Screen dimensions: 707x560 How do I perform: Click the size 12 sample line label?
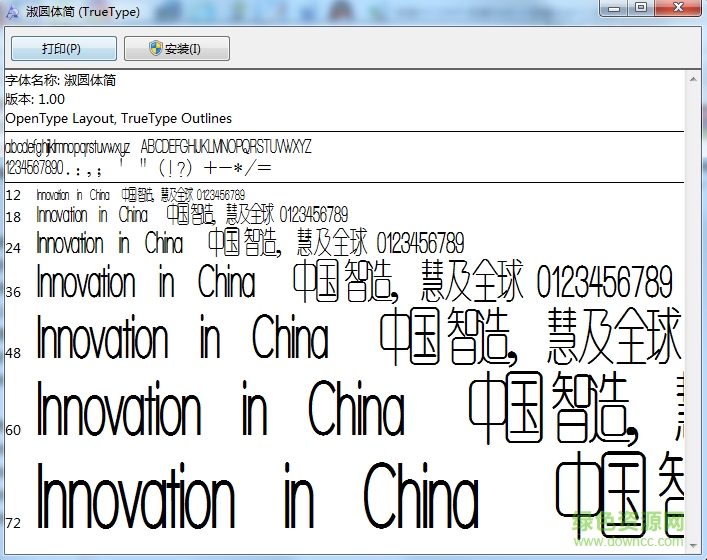pos(13,195)
